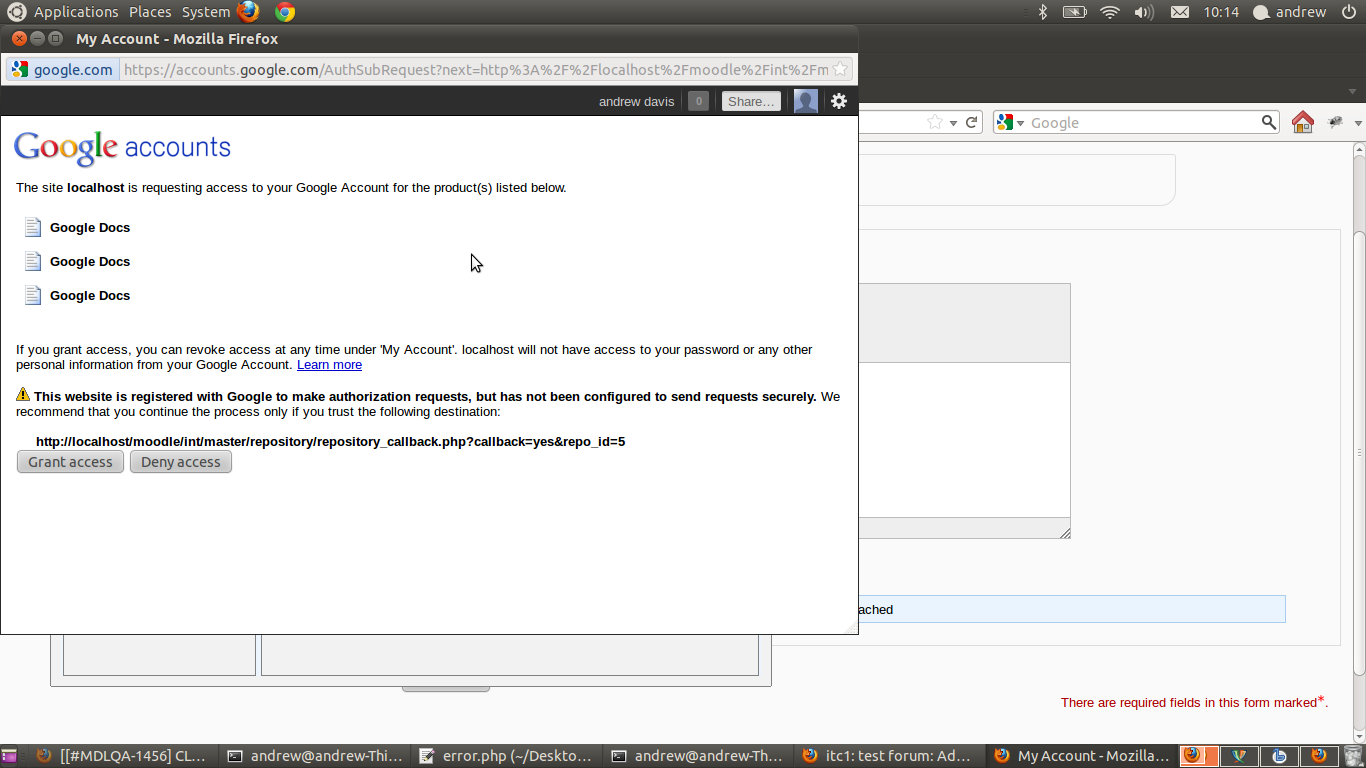The height and width of the screenshot is (768, 1366).
Task: Open the dropdown arrow next to the bug icon
Action: pyautogui.click(x=1358, y=123)
